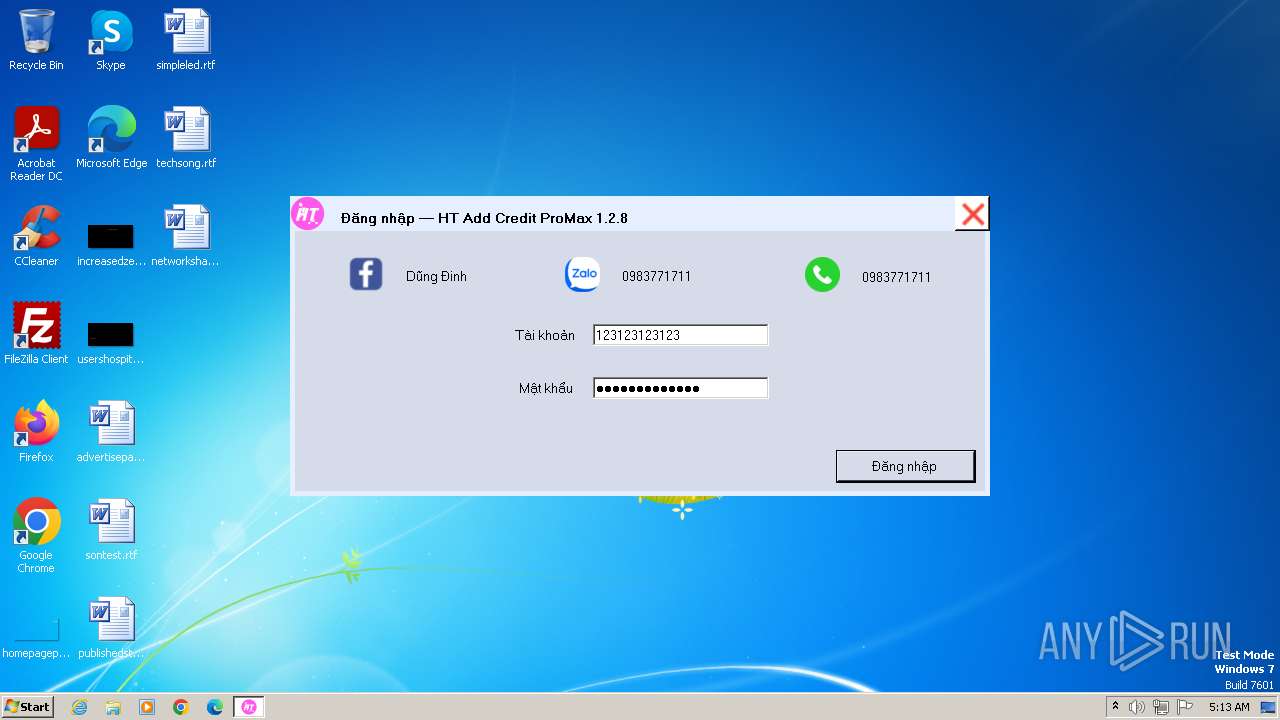Select the Microsoft Edge desktop shortcut
The height and width of the screenshot is (720, 1280).
pyautogui.click(x=111, y=138)
